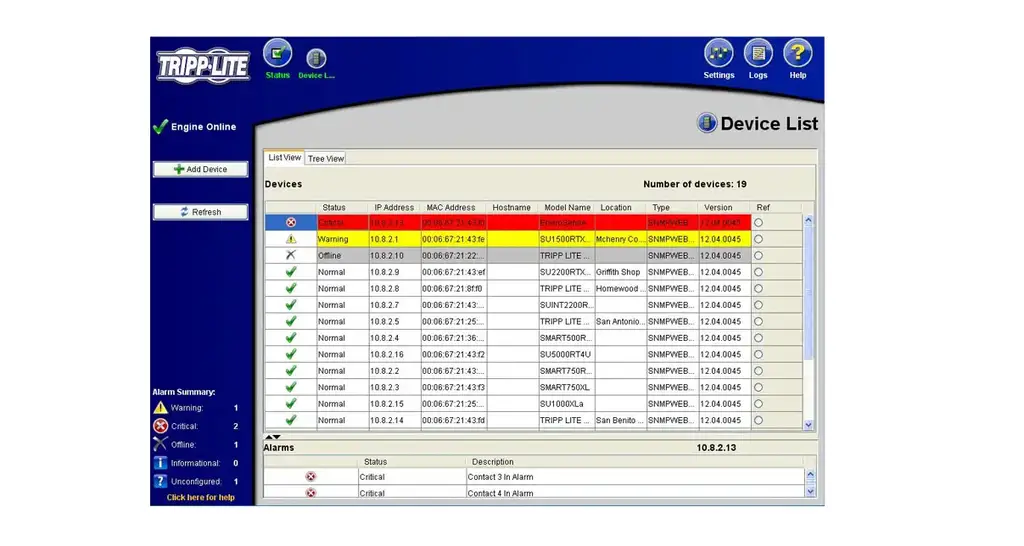
Task: Click the green check icon for 10.8.2.8
Action: tap(291, 288)
